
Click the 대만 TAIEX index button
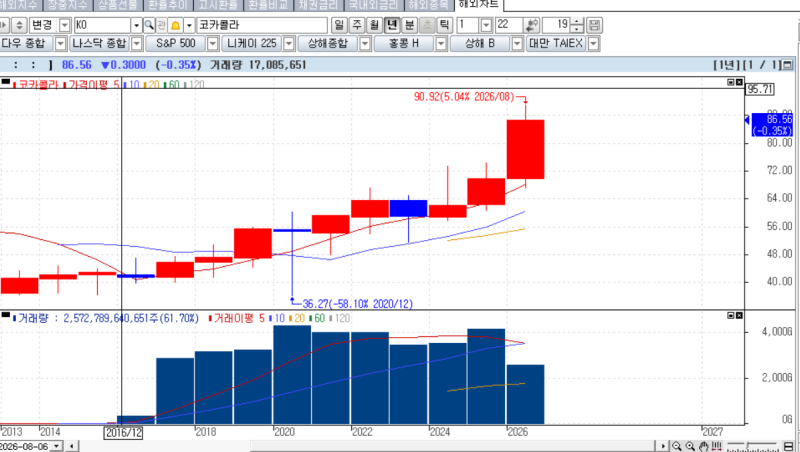coord(556,44)
